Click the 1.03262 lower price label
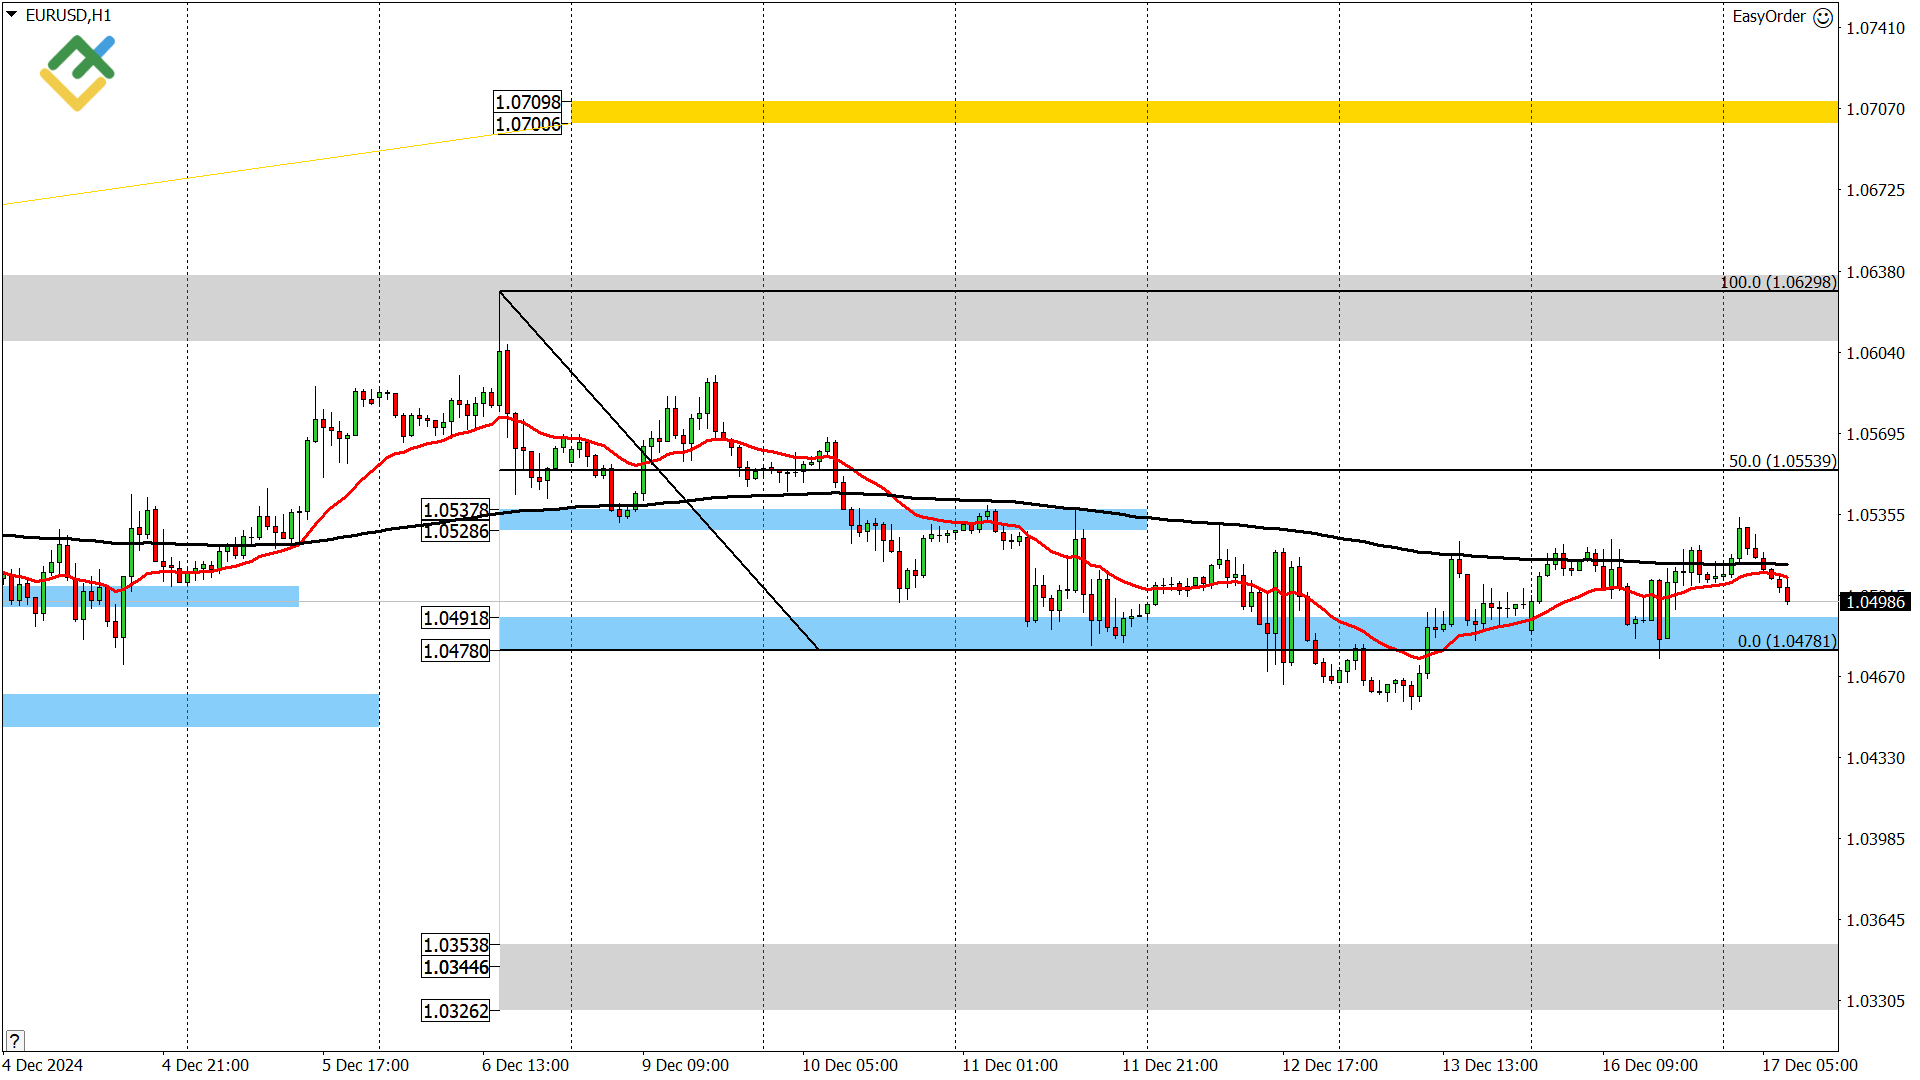Screen dimensions: 1920x1080 point(455,1012)
